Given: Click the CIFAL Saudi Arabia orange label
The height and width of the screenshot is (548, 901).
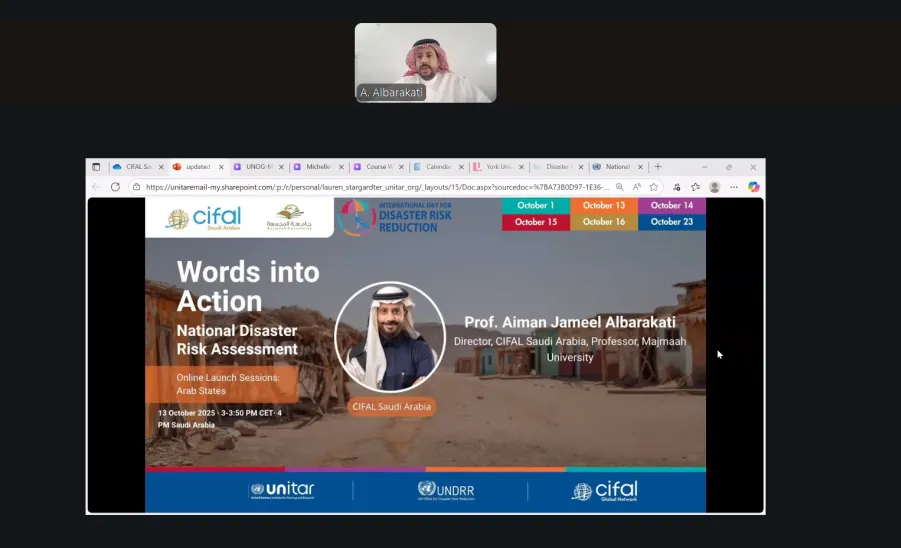Looking at the screenshot, I should click(x=391, y=407).
